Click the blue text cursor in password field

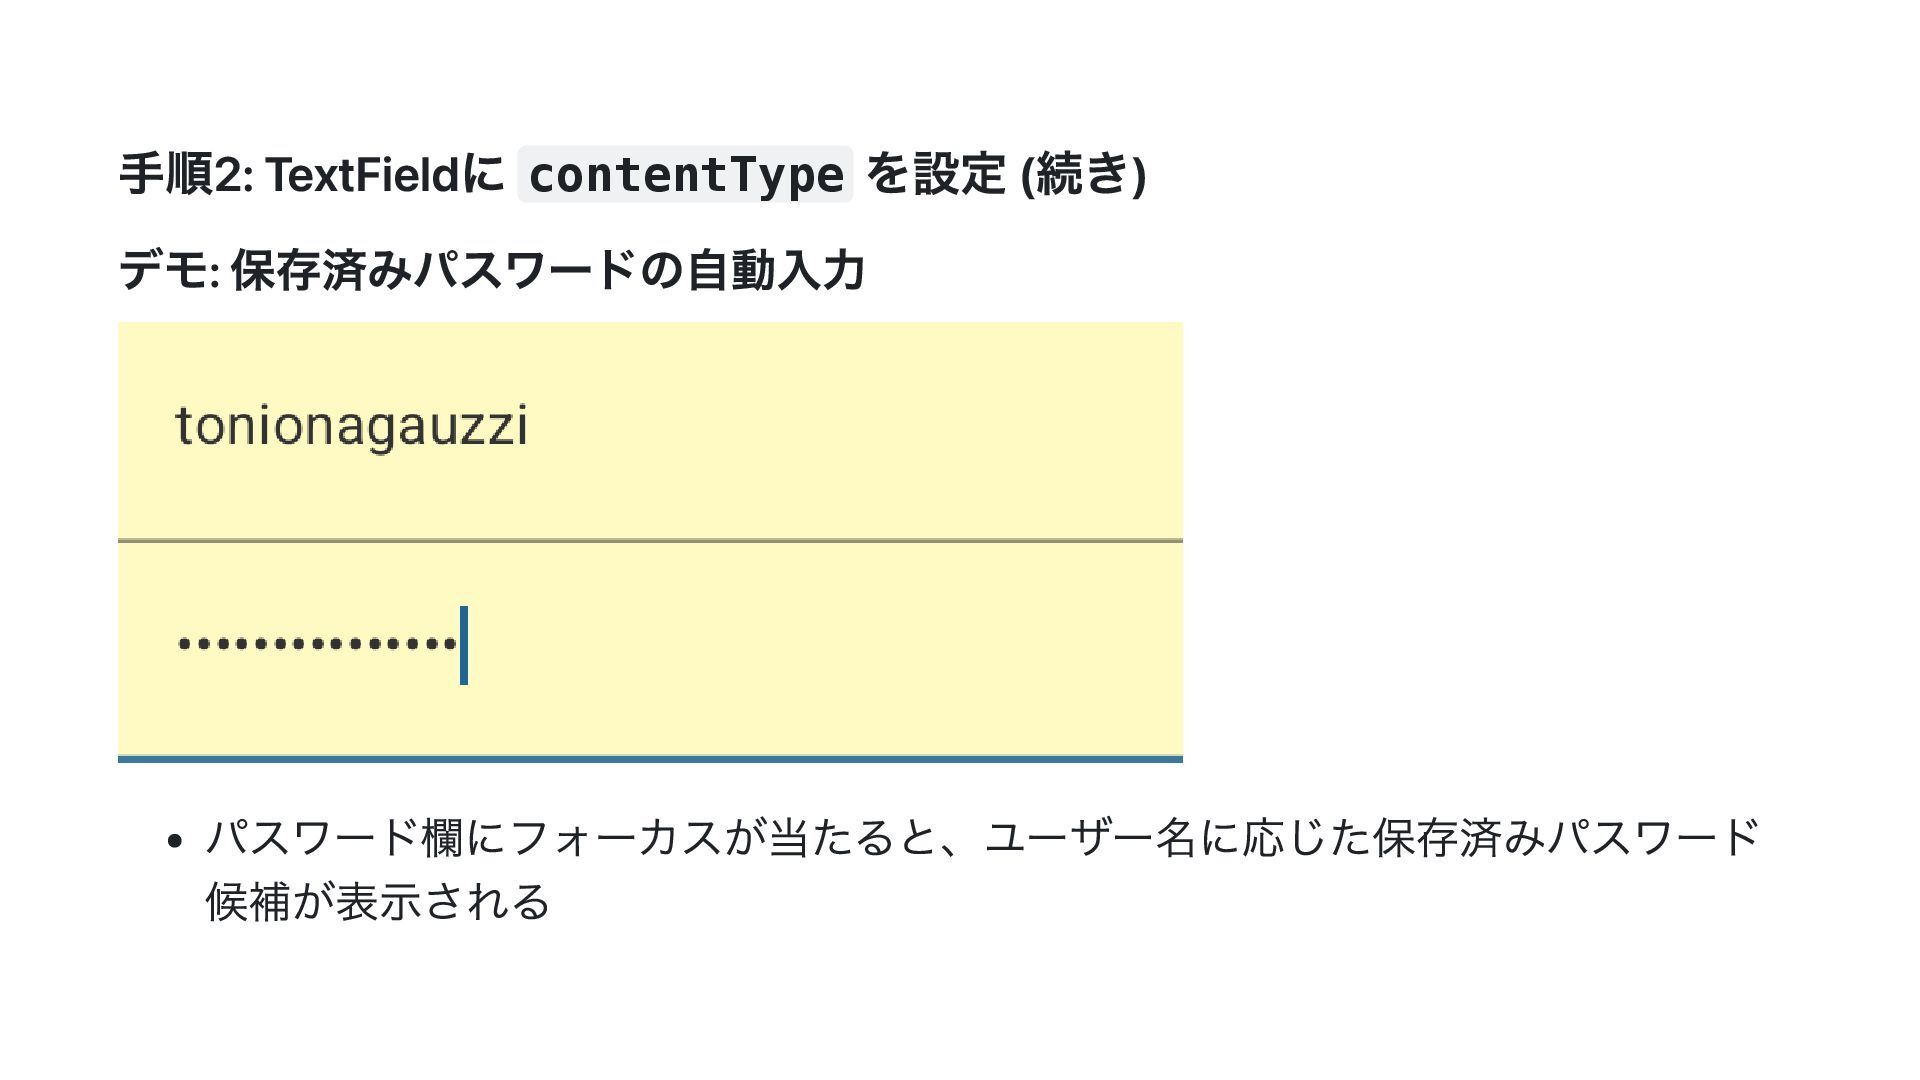click(464, 645)
